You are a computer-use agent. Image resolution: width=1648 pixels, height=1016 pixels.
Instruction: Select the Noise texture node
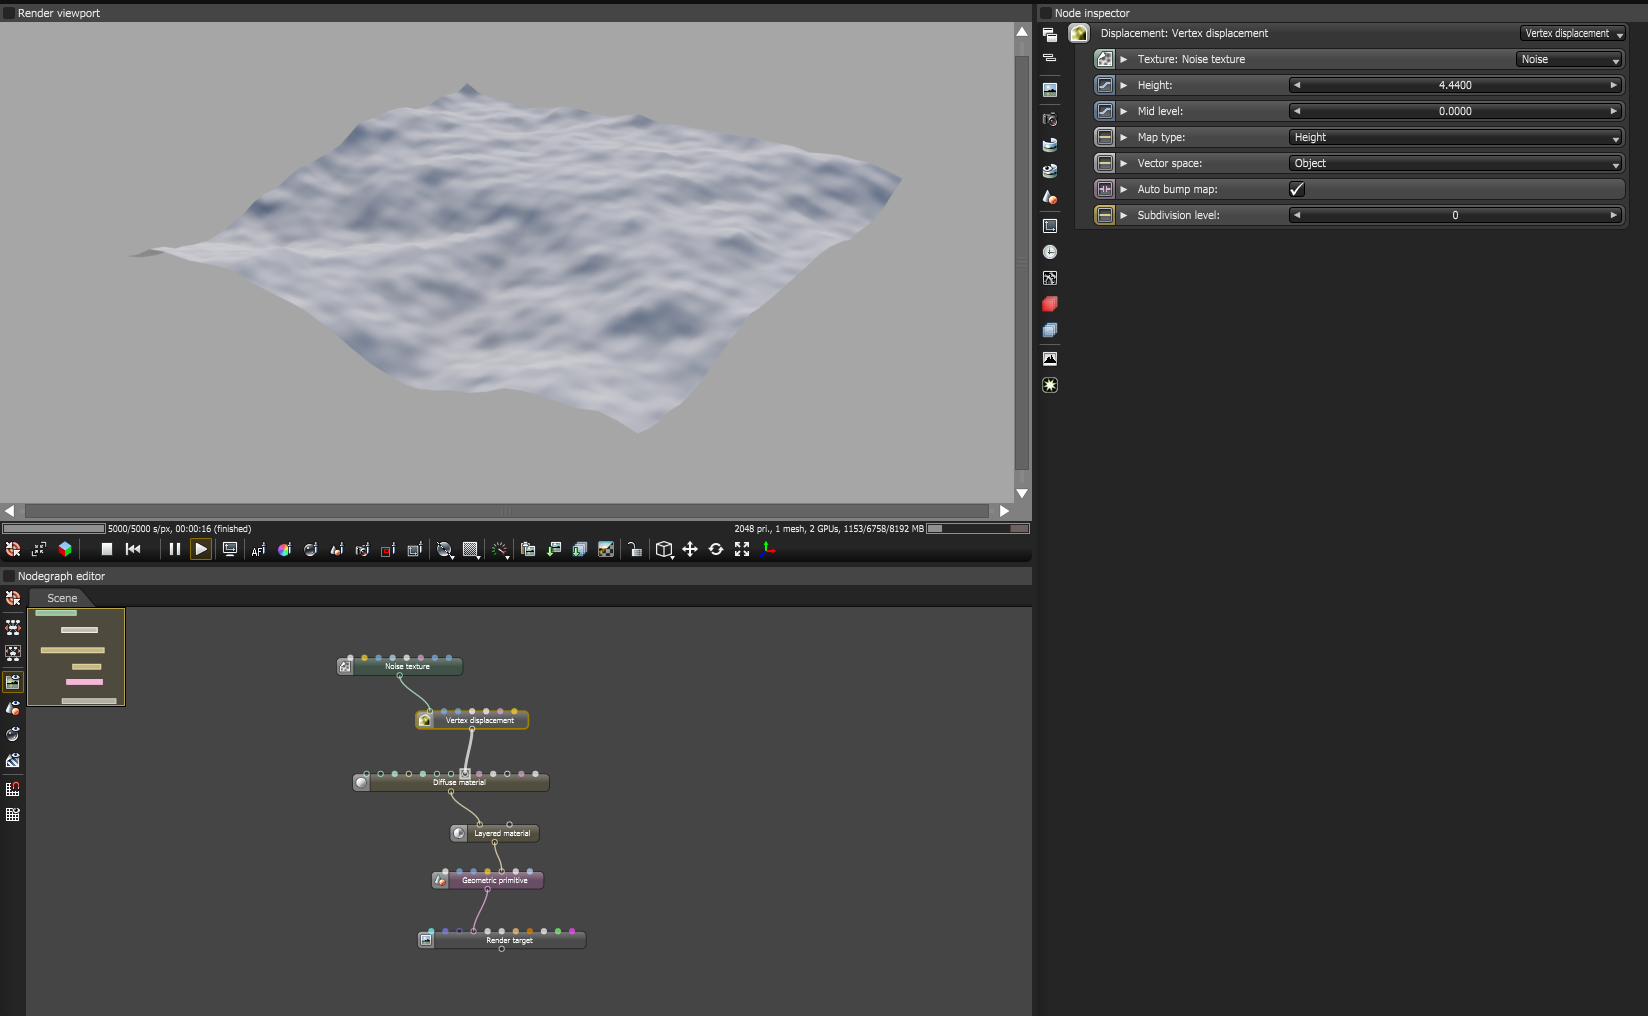click(x=400, y=666)
